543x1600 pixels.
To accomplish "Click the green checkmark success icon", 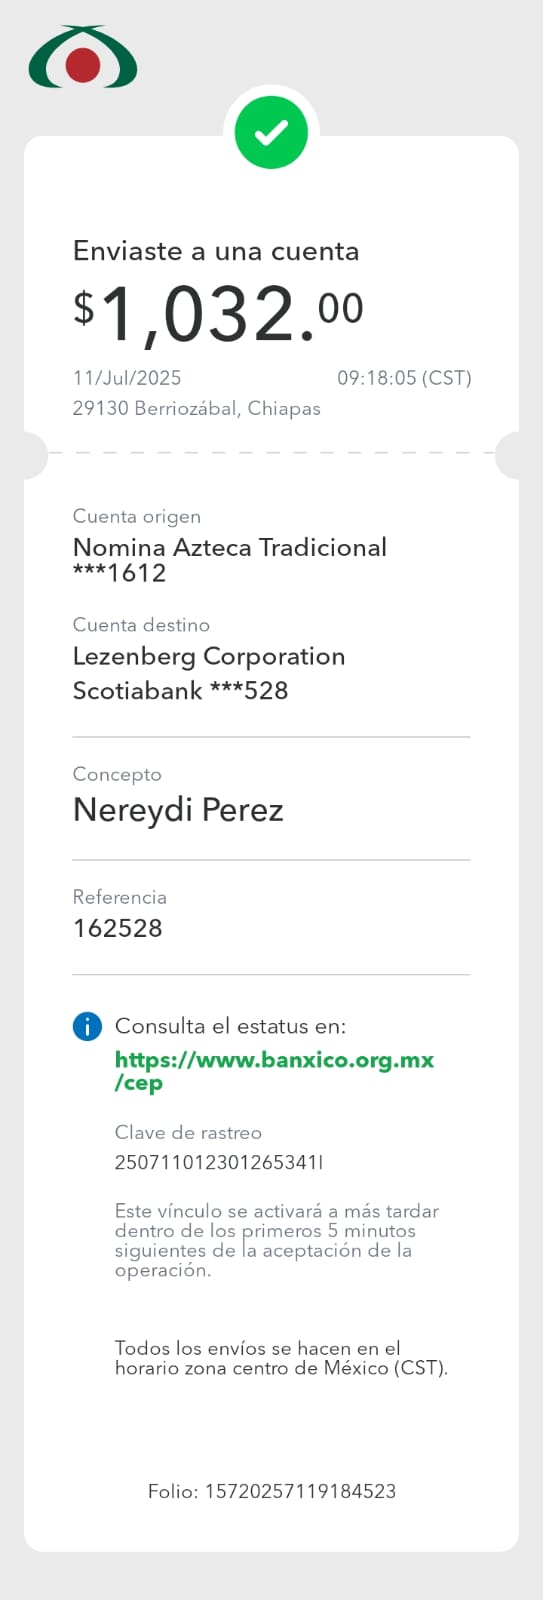I will coord(271,133).
